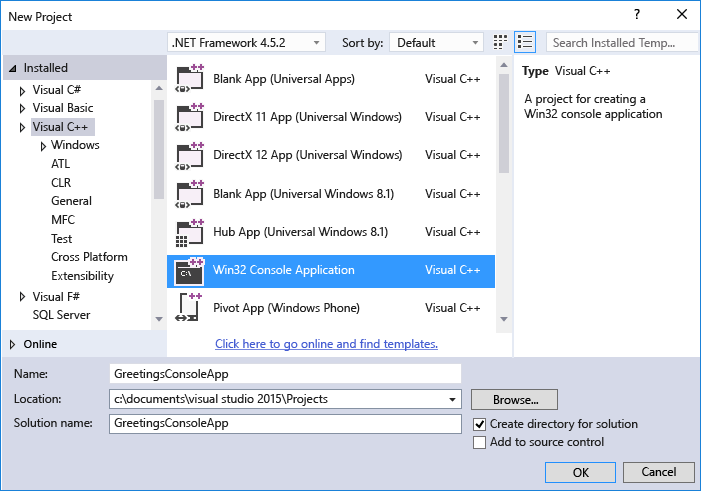Select the ATL category
This screenshot has width=701, height=491.
pyautogui.click(x=60, y=164)
